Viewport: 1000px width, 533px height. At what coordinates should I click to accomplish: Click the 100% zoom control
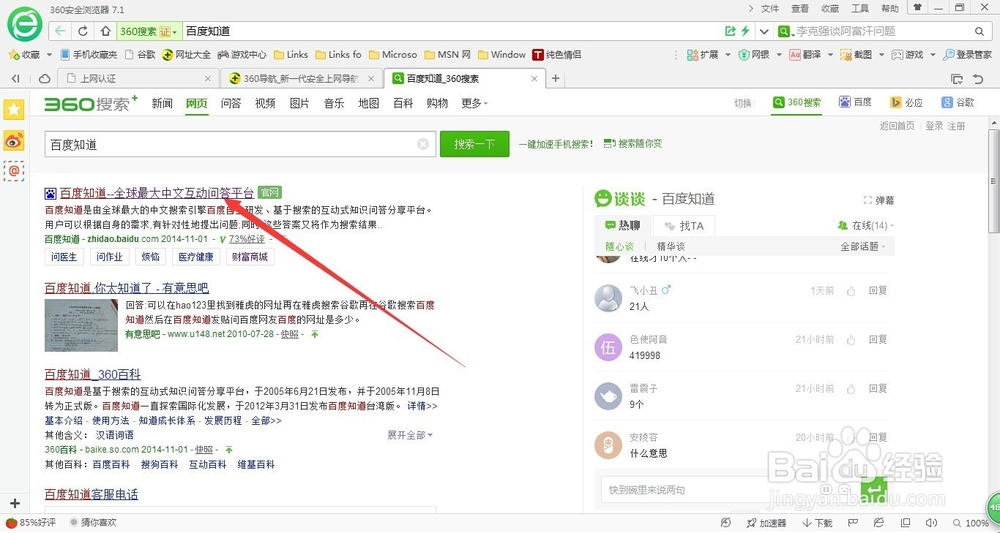click(x=971, y=523)
